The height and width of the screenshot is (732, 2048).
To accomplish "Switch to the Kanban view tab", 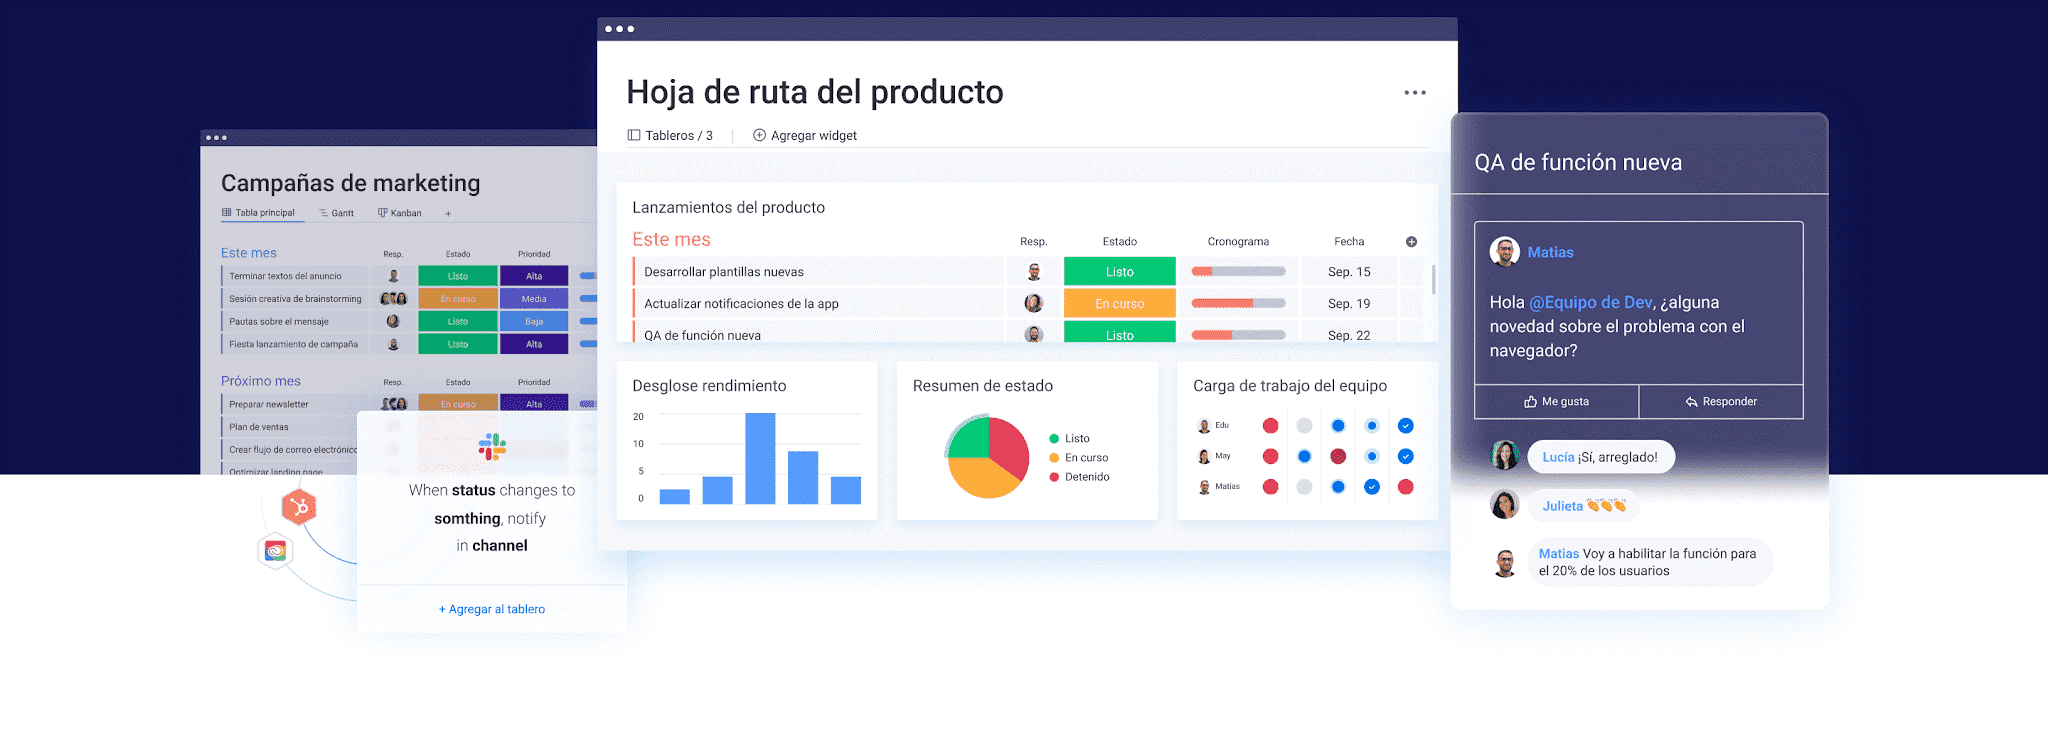I will [x=400, y=213].
